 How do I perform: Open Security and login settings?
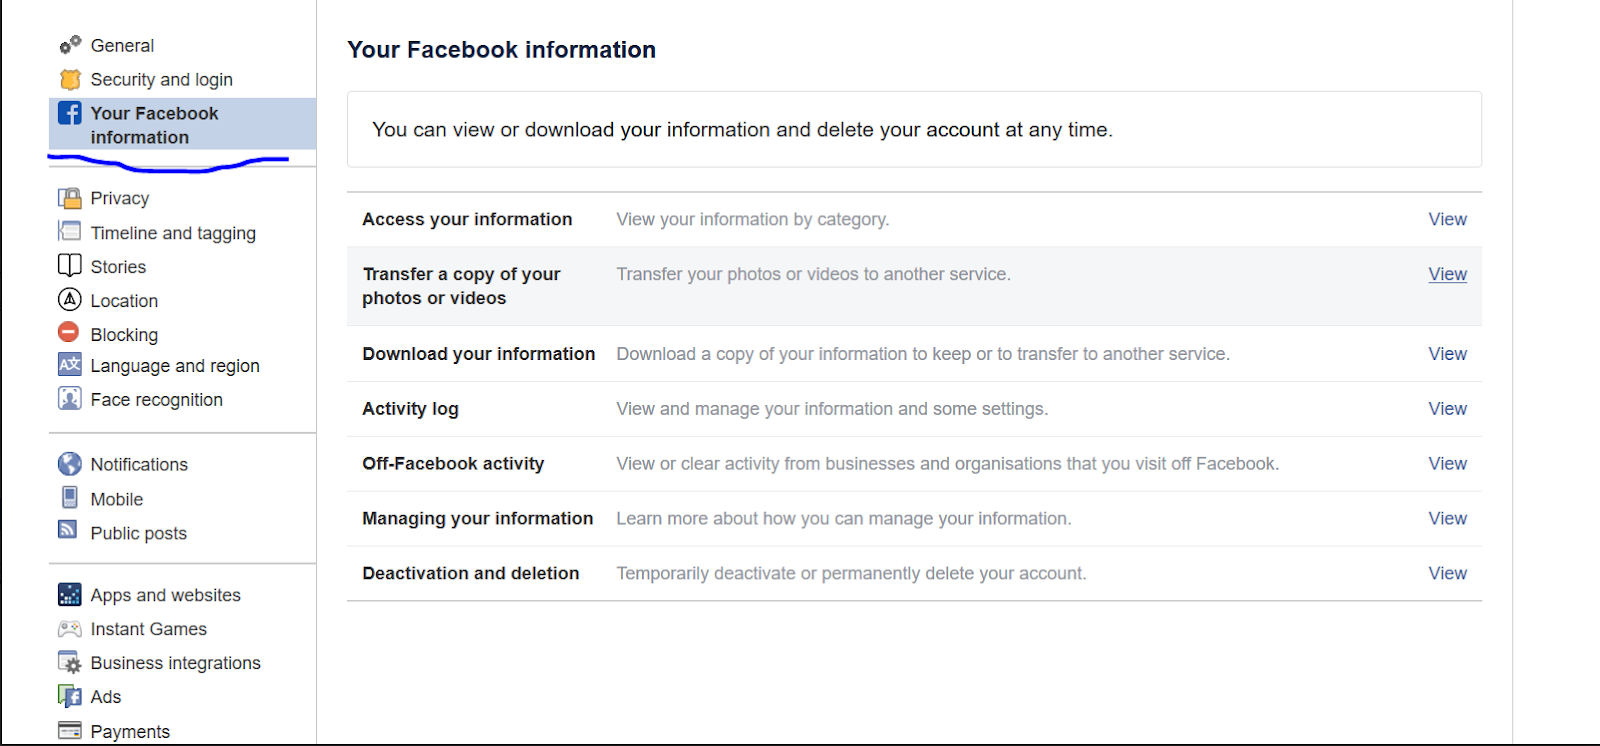click(x=161, y=79)
